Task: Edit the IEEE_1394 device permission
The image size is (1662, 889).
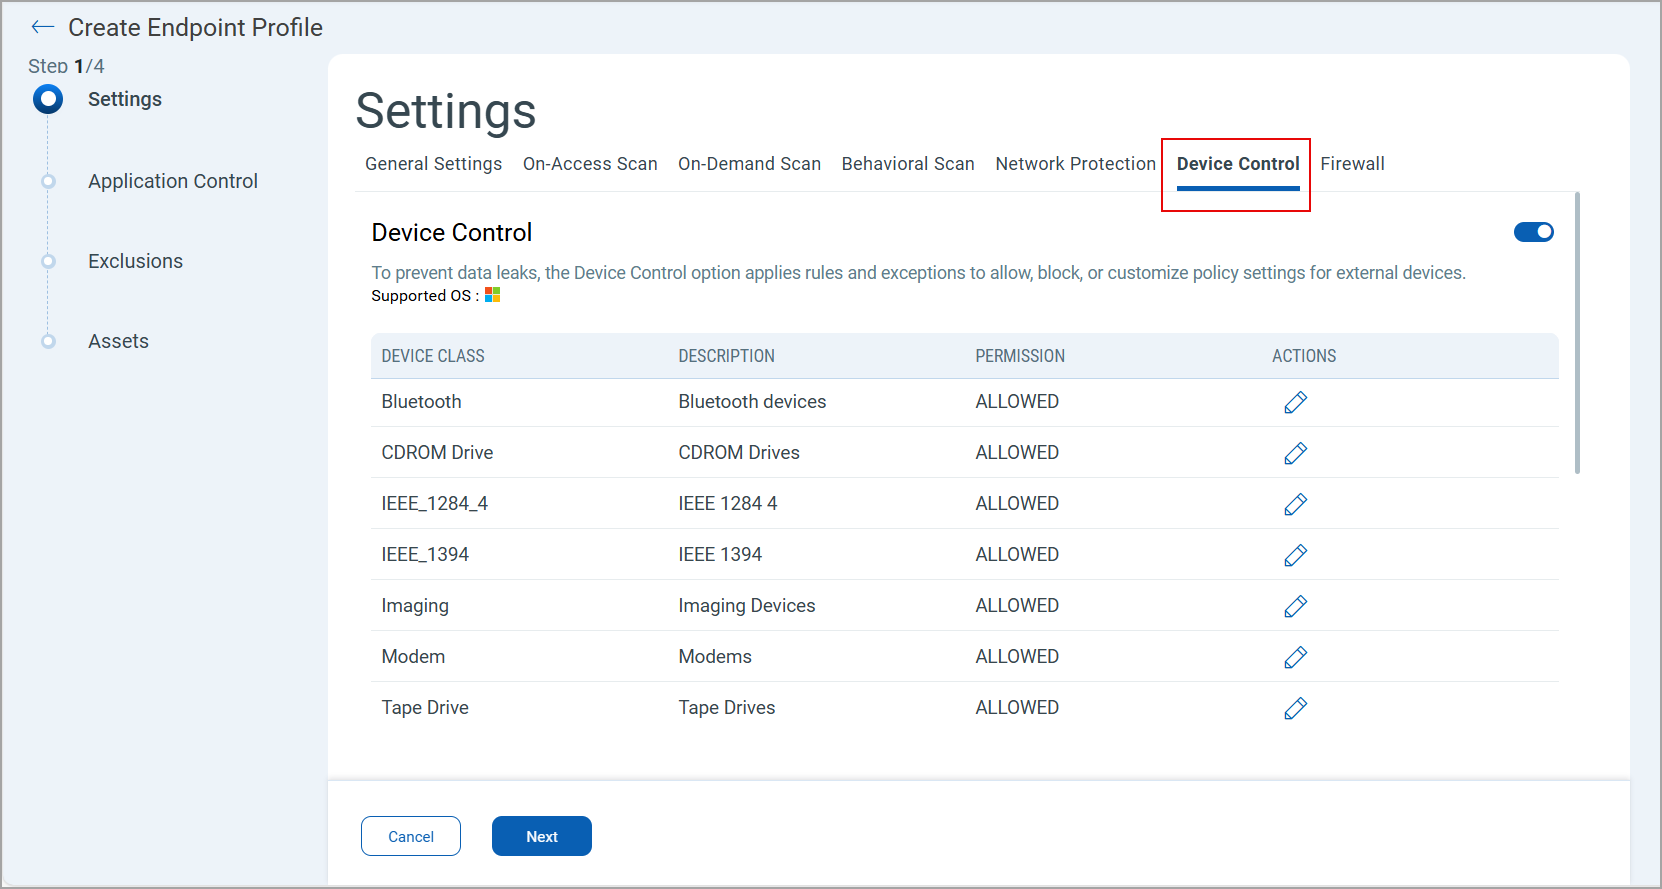Action: point(1295,555)
